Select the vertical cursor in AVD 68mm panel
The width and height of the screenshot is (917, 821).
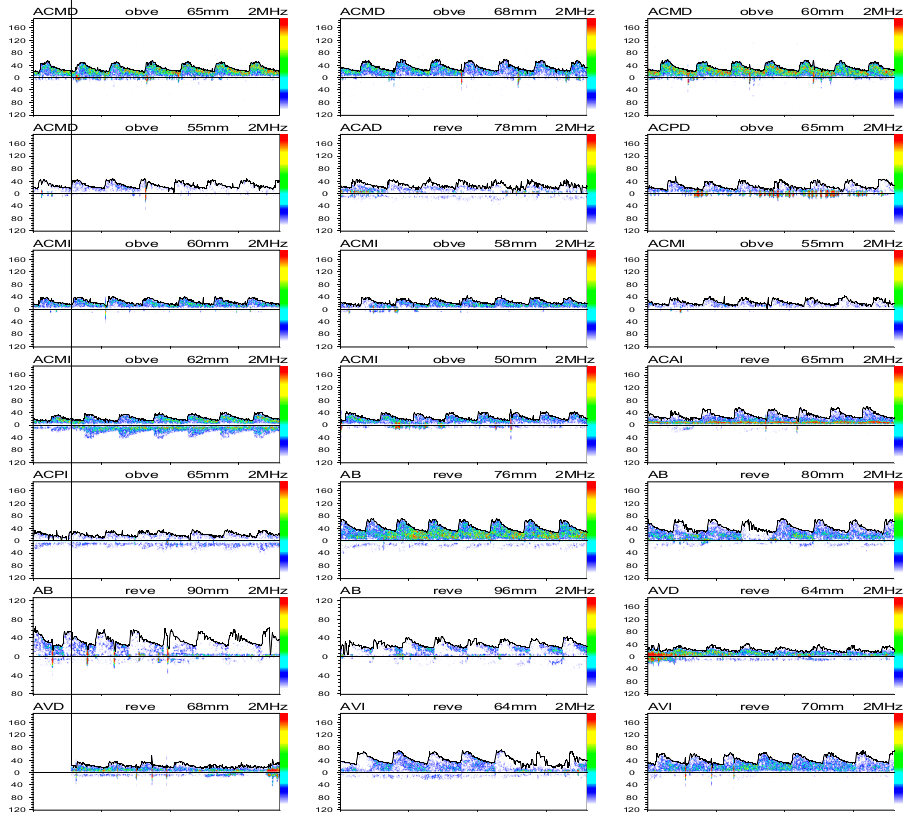tap(72, 757)
